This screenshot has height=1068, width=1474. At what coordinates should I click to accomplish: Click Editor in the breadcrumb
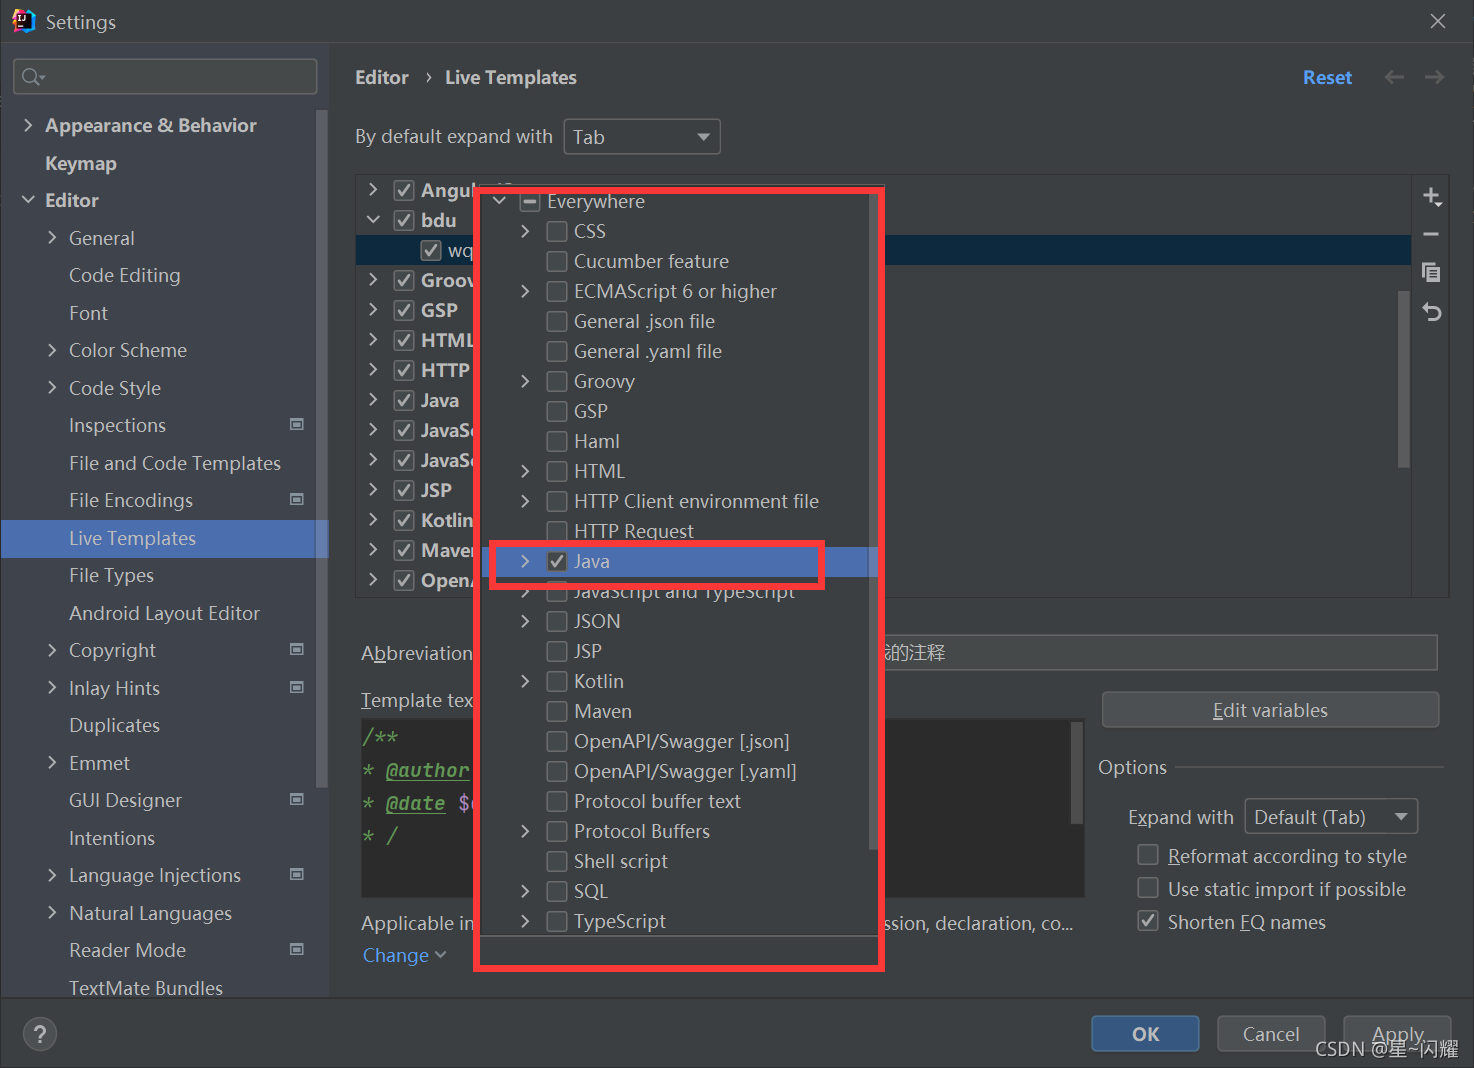(x=382, y=77)
